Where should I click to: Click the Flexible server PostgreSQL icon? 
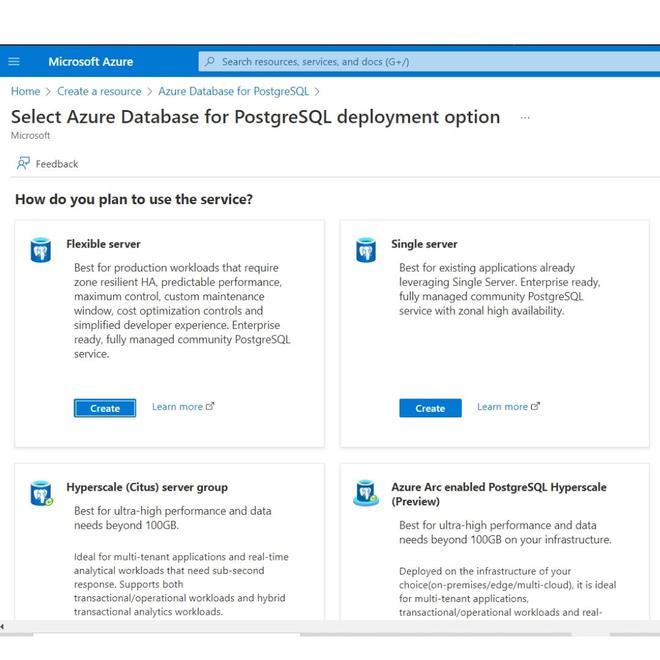click(x=41, y=250)
